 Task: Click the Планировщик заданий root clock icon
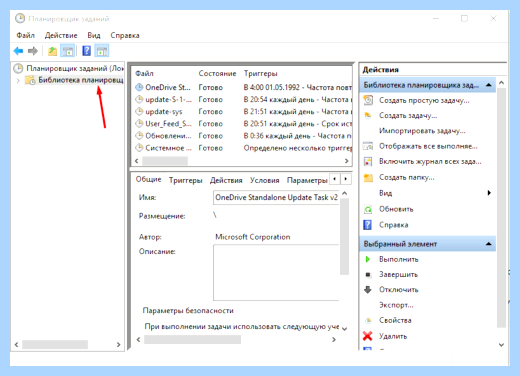[x=18, y=68]
